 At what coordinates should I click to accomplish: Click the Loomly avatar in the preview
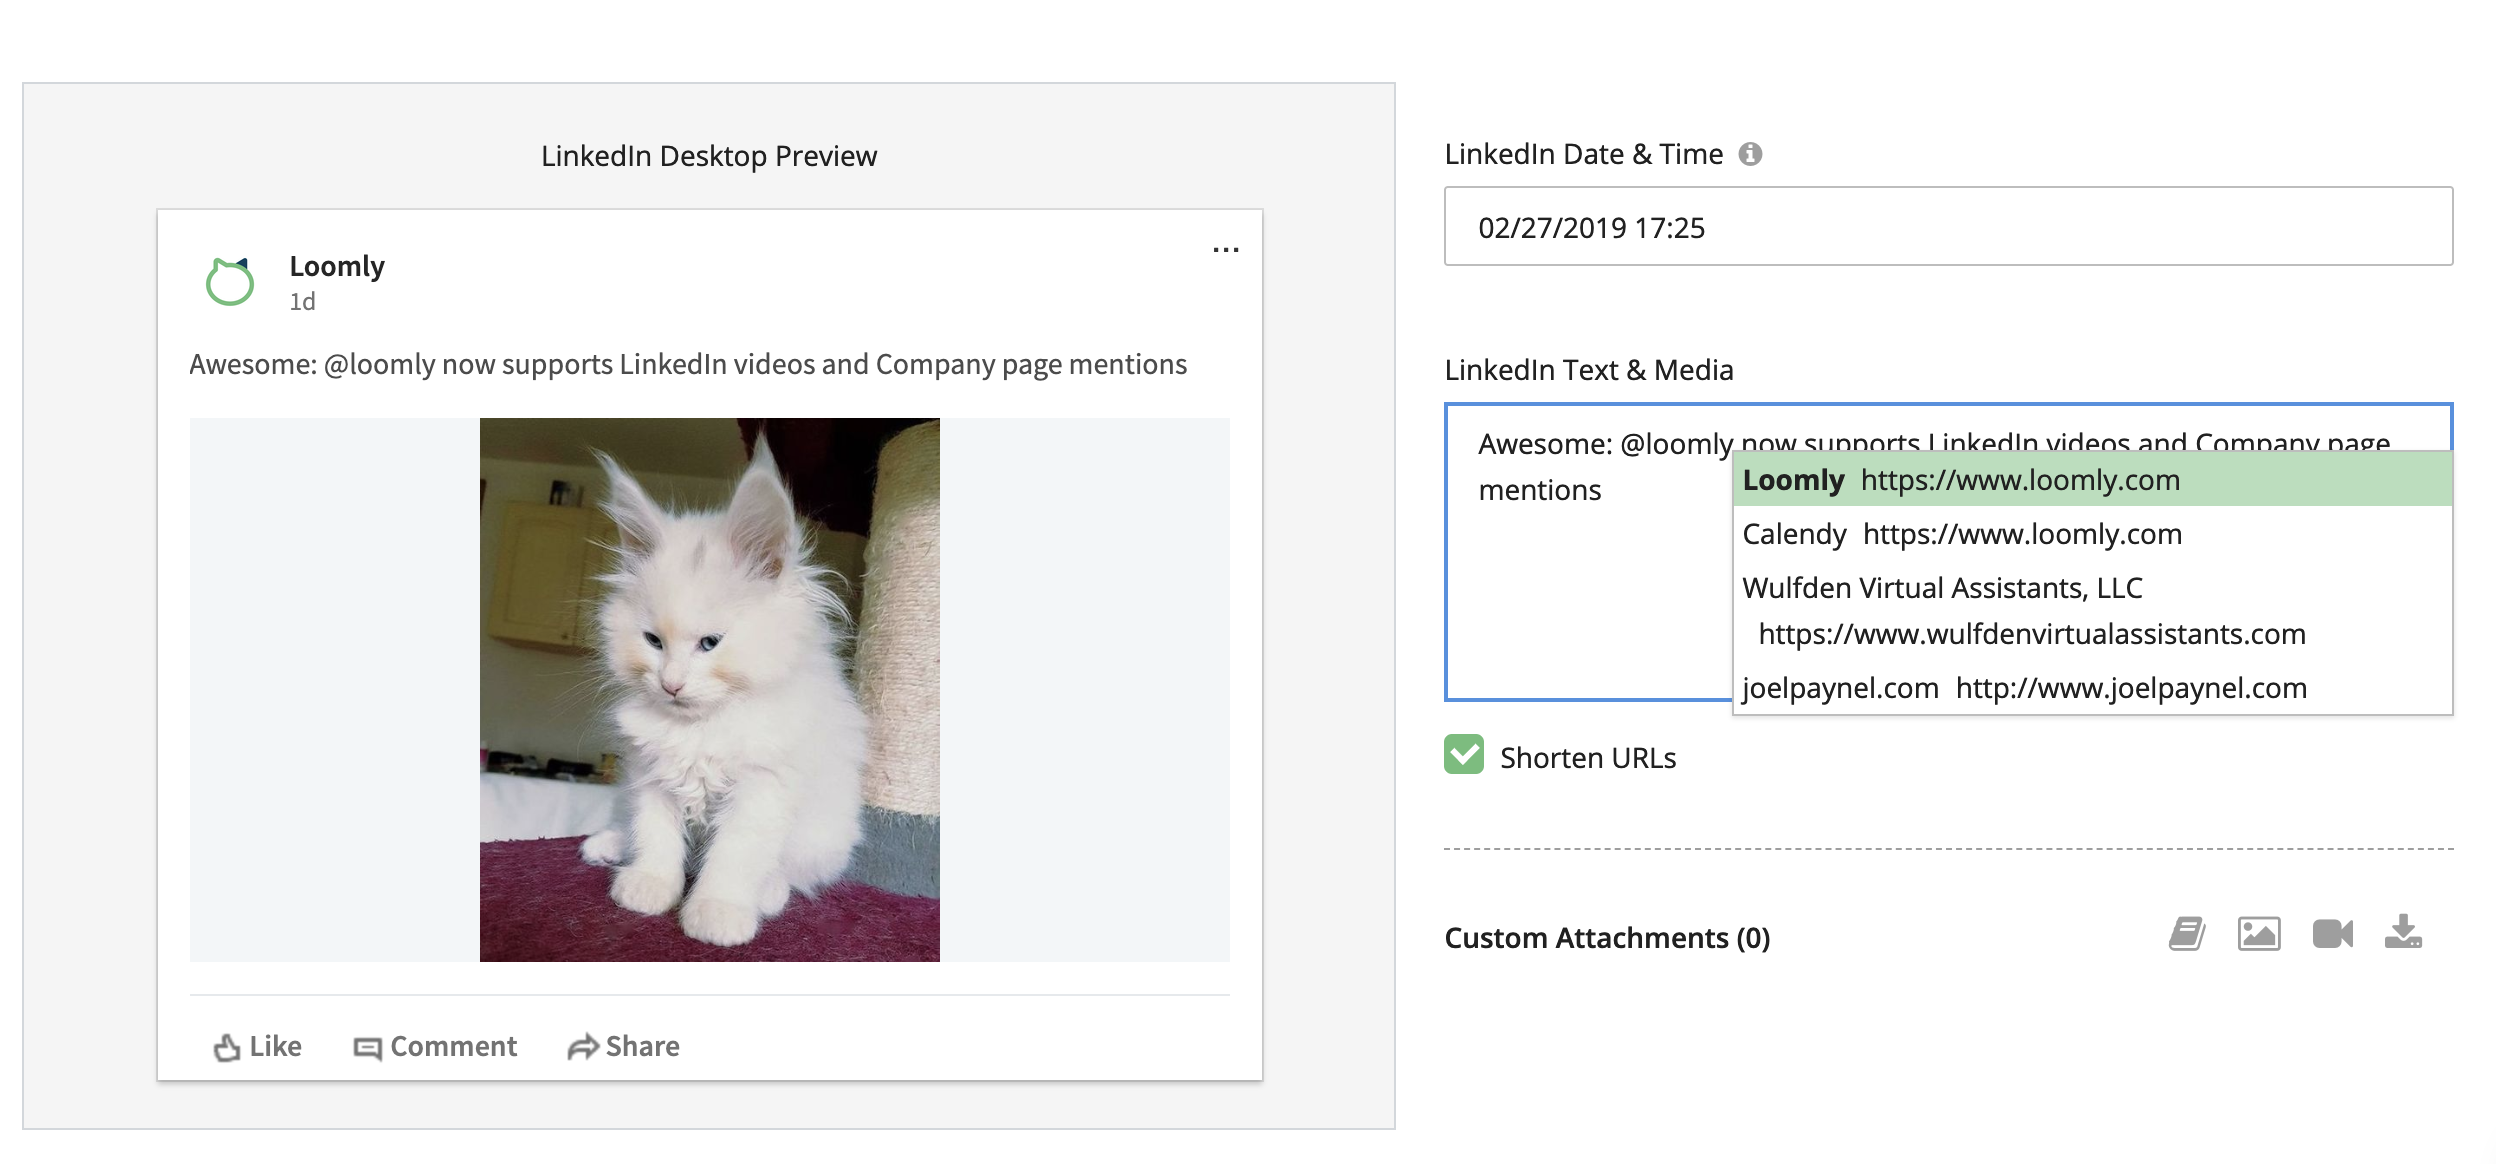coord(228,283)
